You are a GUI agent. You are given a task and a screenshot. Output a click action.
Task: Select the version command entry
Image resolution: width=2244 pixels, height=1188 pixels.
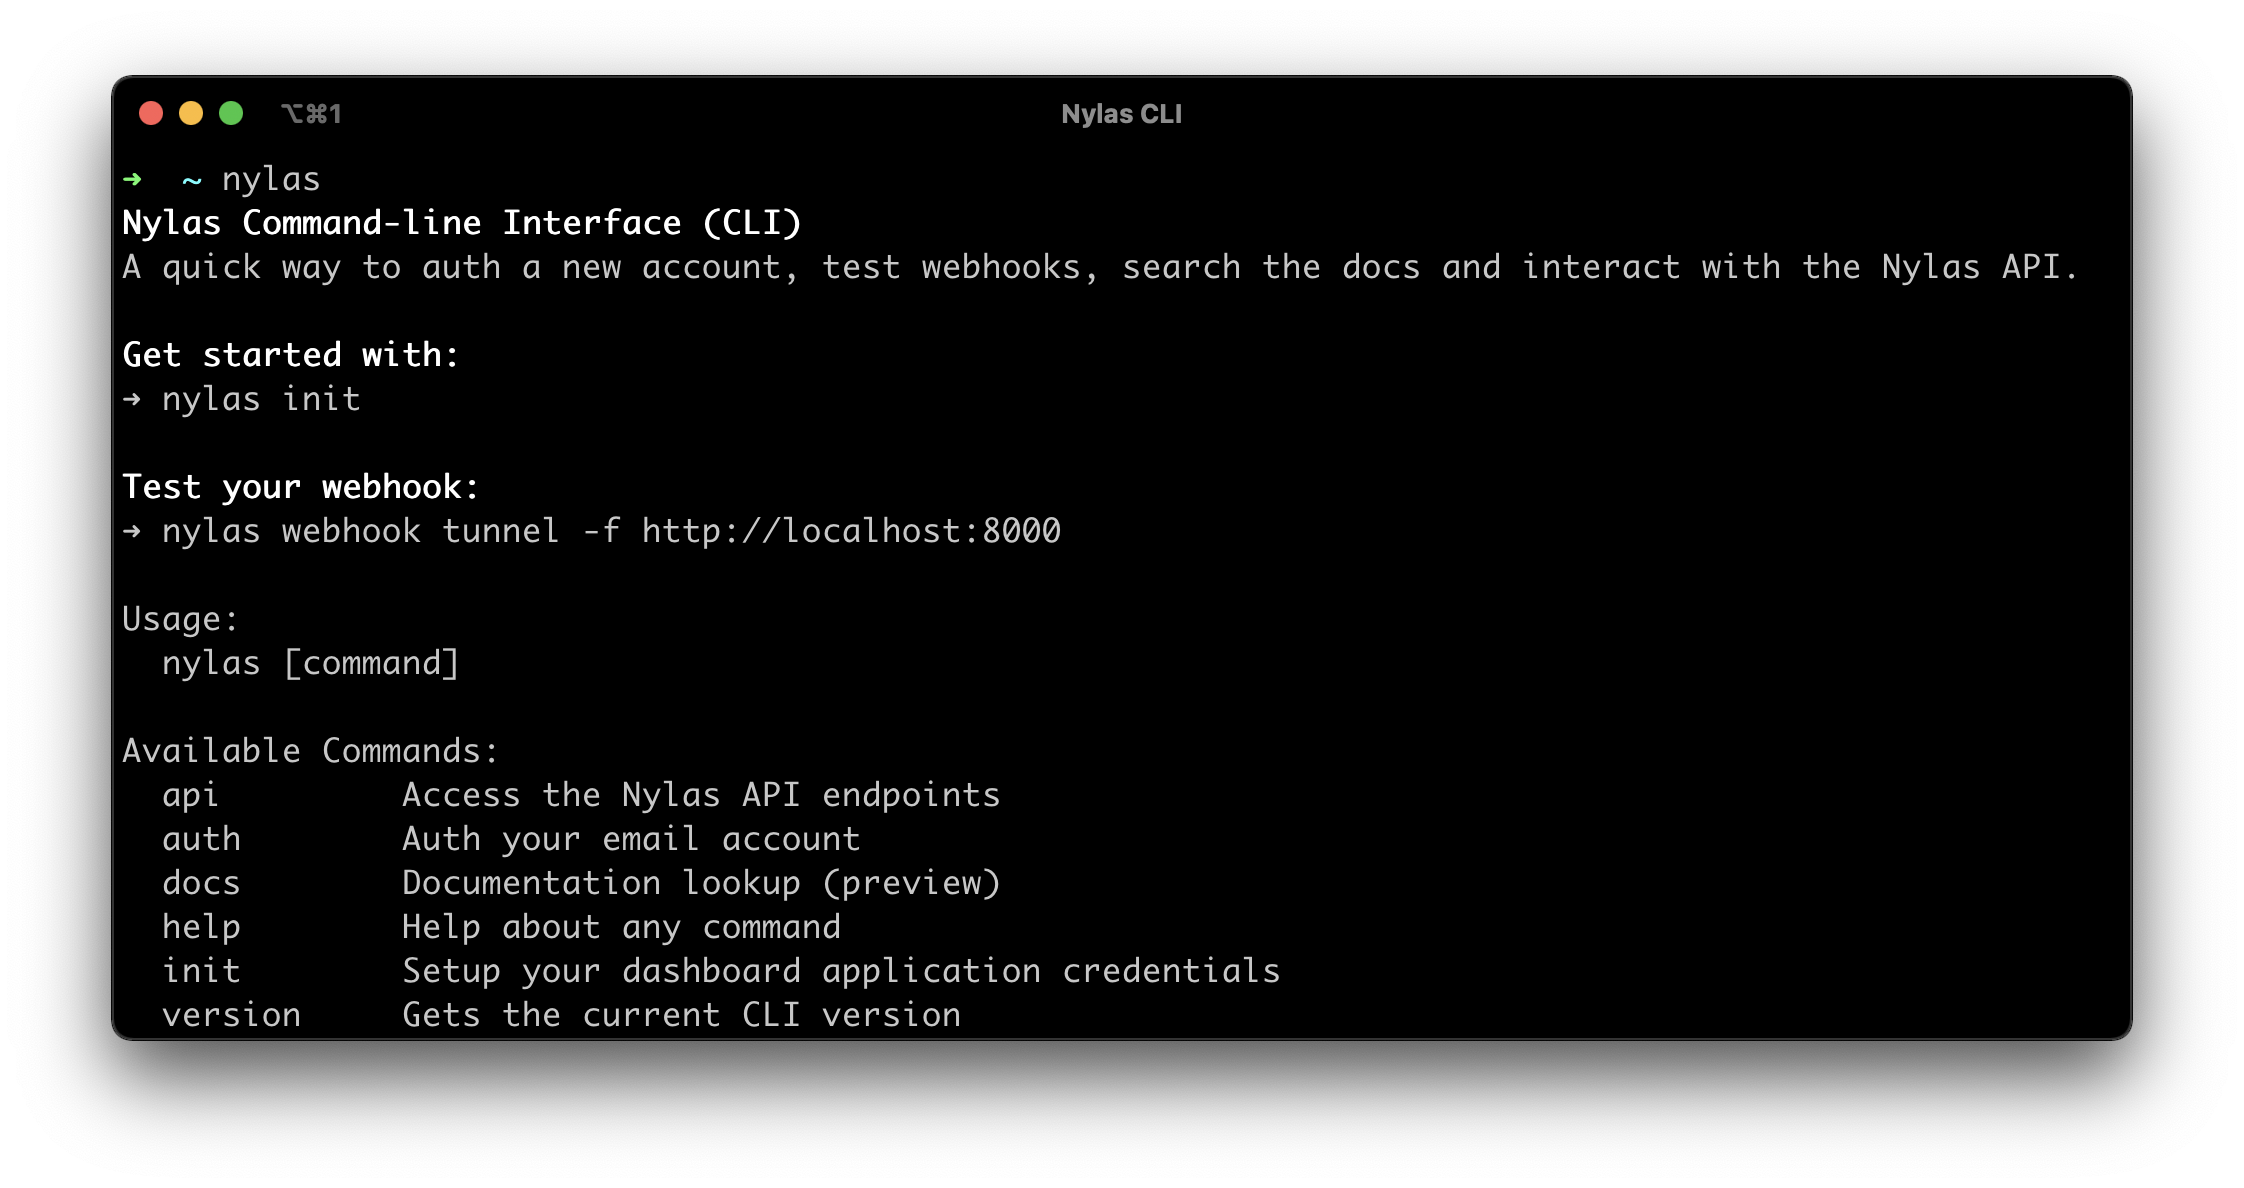232,1014
